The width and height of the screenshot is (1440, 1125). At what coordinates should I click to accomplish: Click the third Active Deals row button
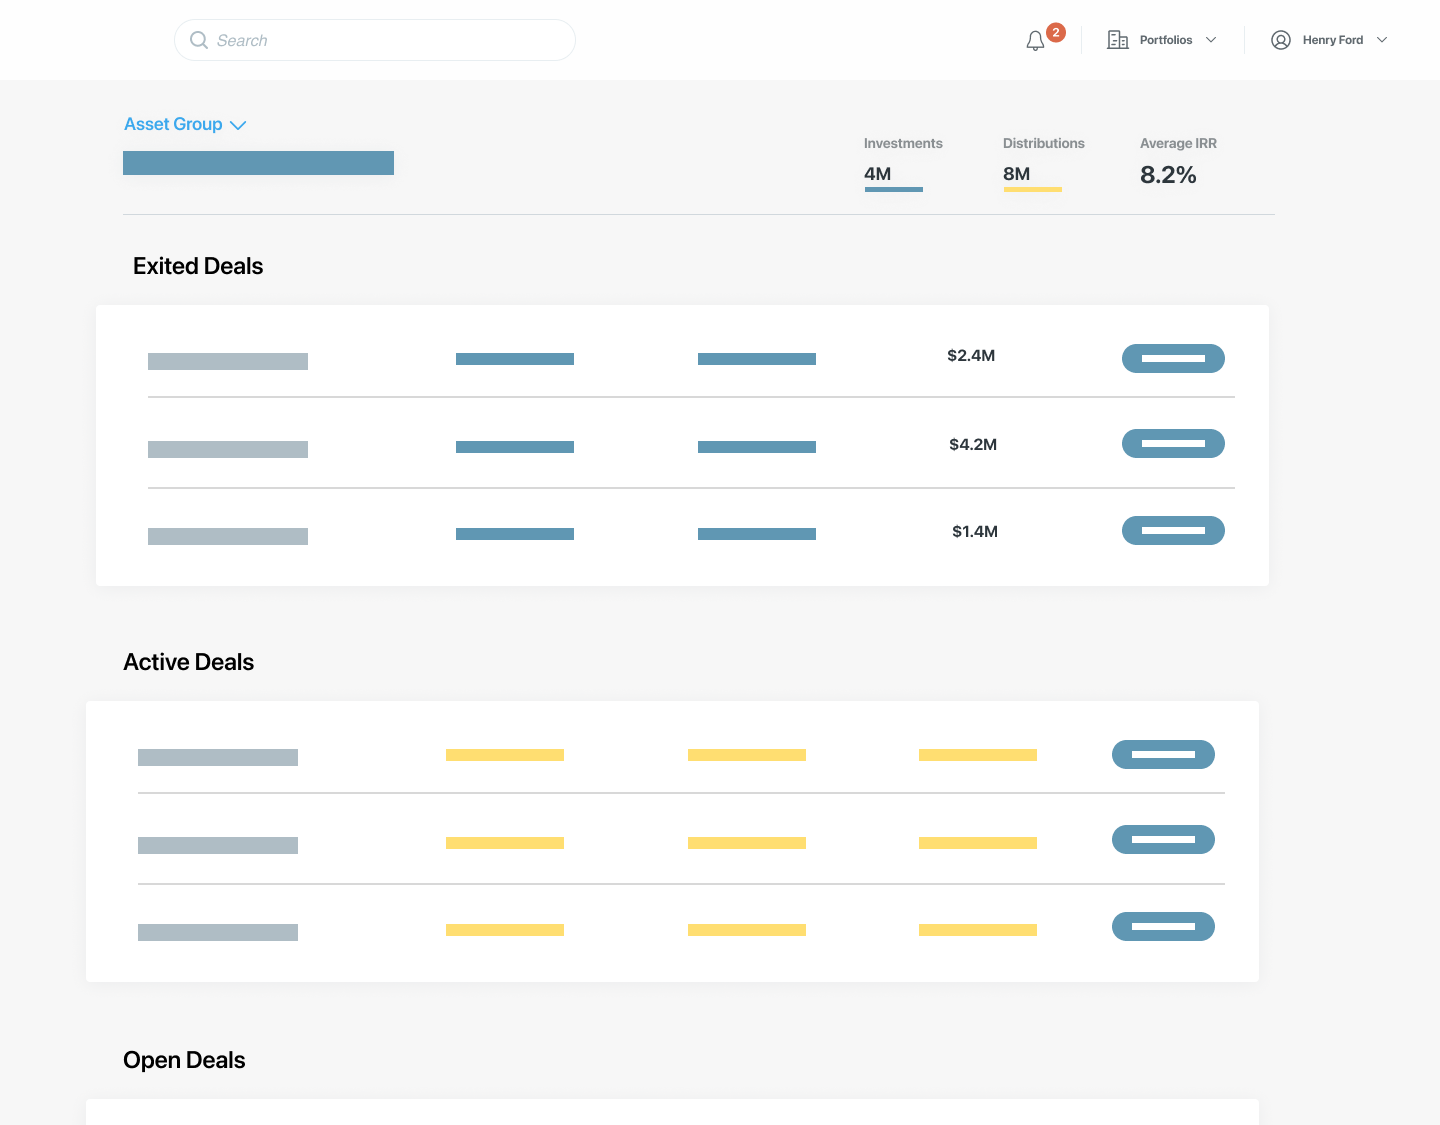point(1163,926)
